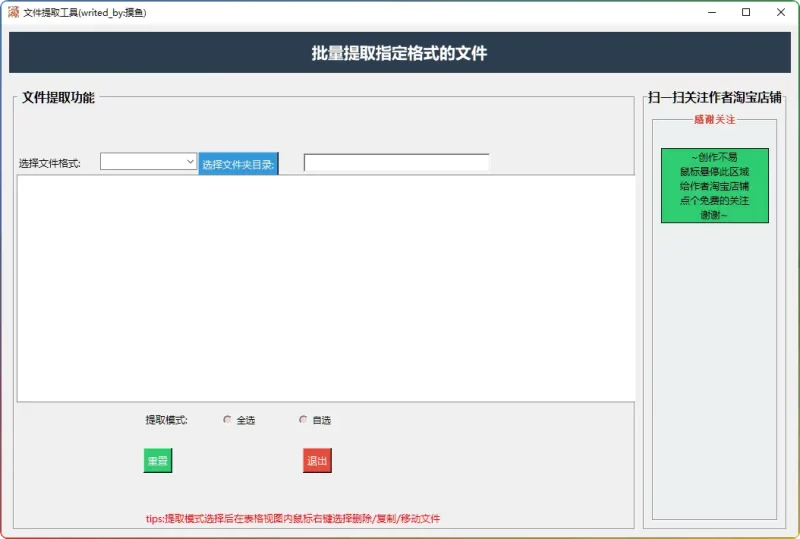Screen dimensions: 800x539
Task: Click the green 创作不易 notice box
Action: click(715, 186)
